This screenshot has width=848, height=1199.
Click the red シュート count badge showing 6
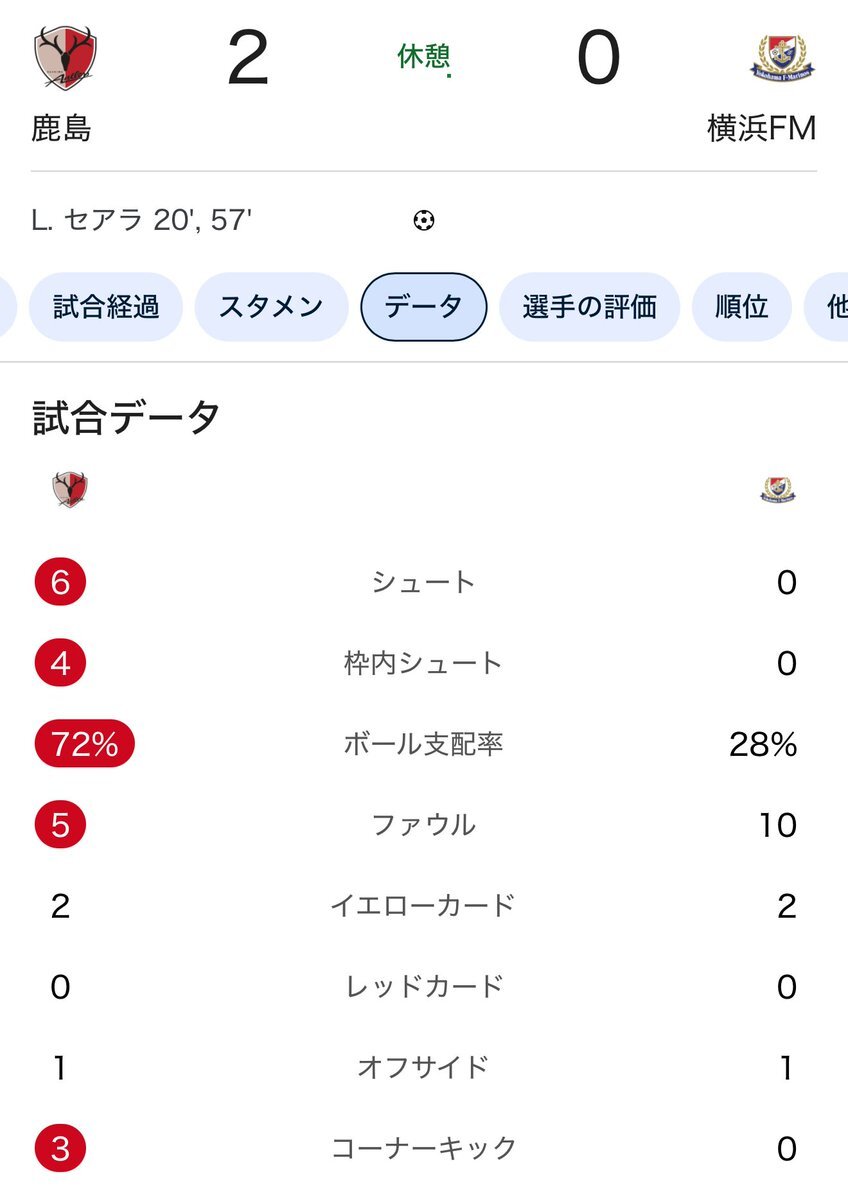(60, 581)
